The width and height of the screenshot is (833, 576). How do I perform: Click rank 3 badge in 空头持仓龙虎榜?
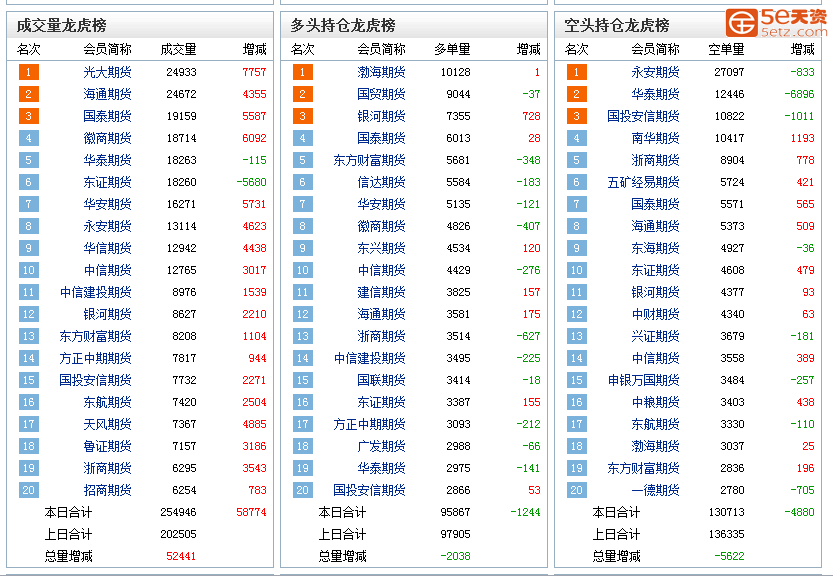click(x=577, y=116)
